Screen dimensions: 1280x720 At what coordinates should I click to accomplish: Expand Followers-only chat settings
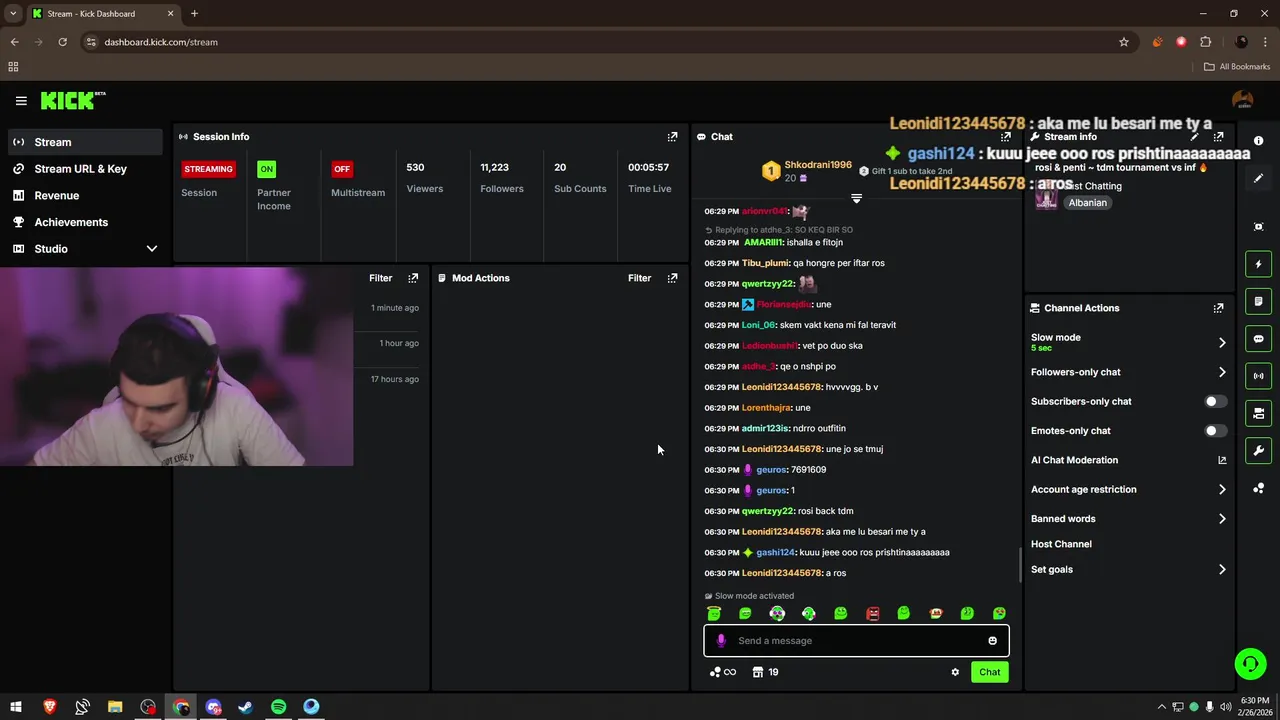coord(1221,372)
